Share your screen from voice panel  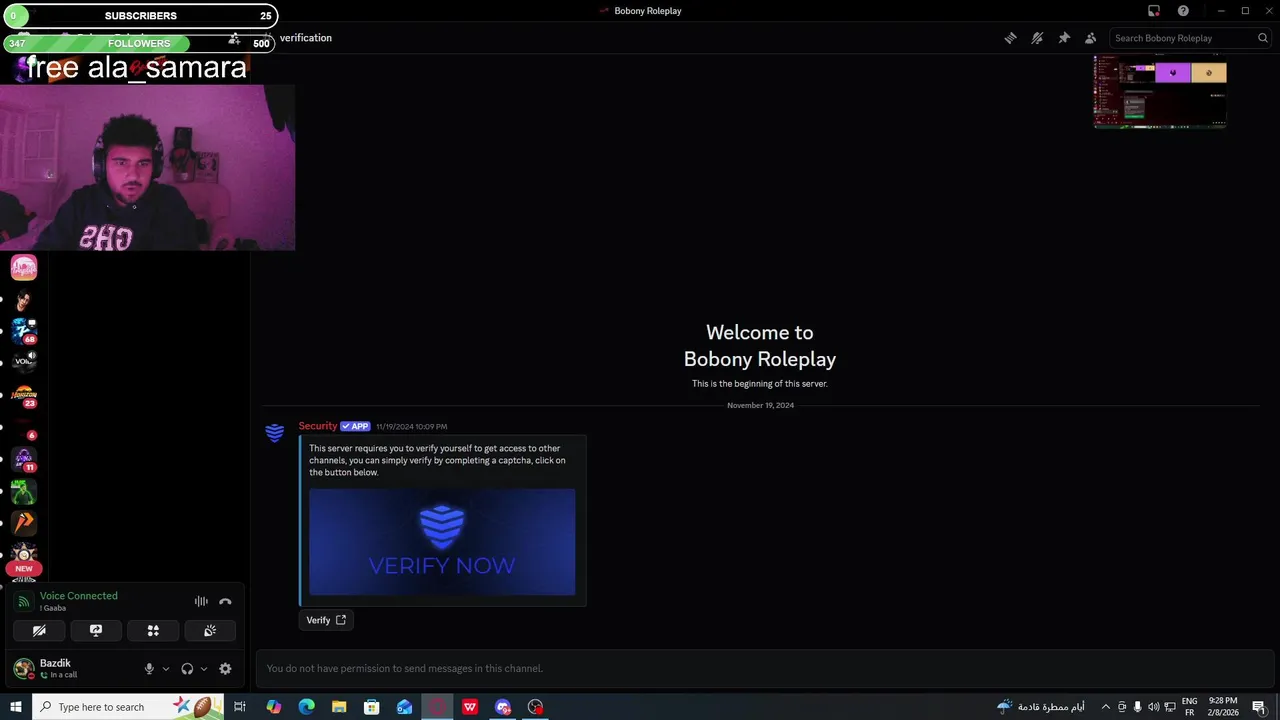96,631
